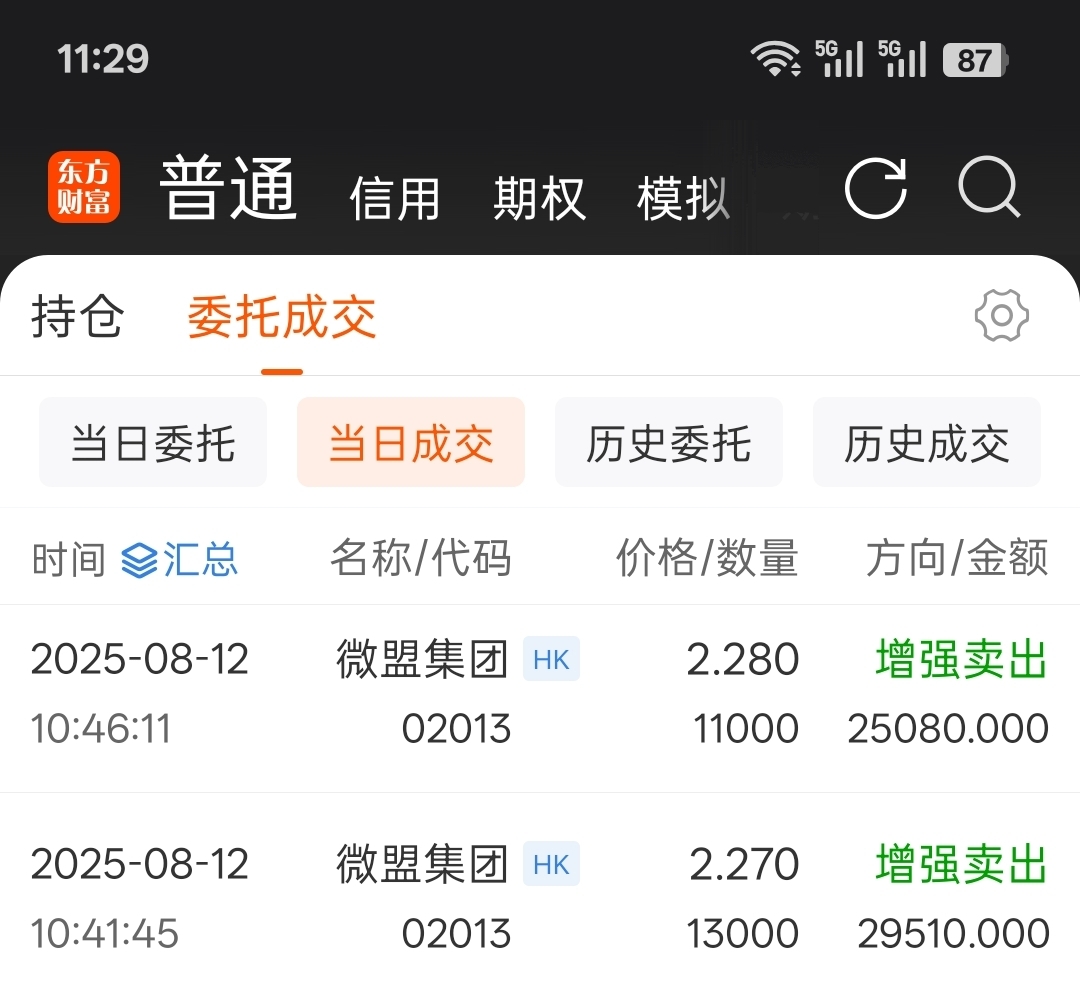Open the settings gear icon
The height and width of the screenshot is (996, 1080).
1001,315
